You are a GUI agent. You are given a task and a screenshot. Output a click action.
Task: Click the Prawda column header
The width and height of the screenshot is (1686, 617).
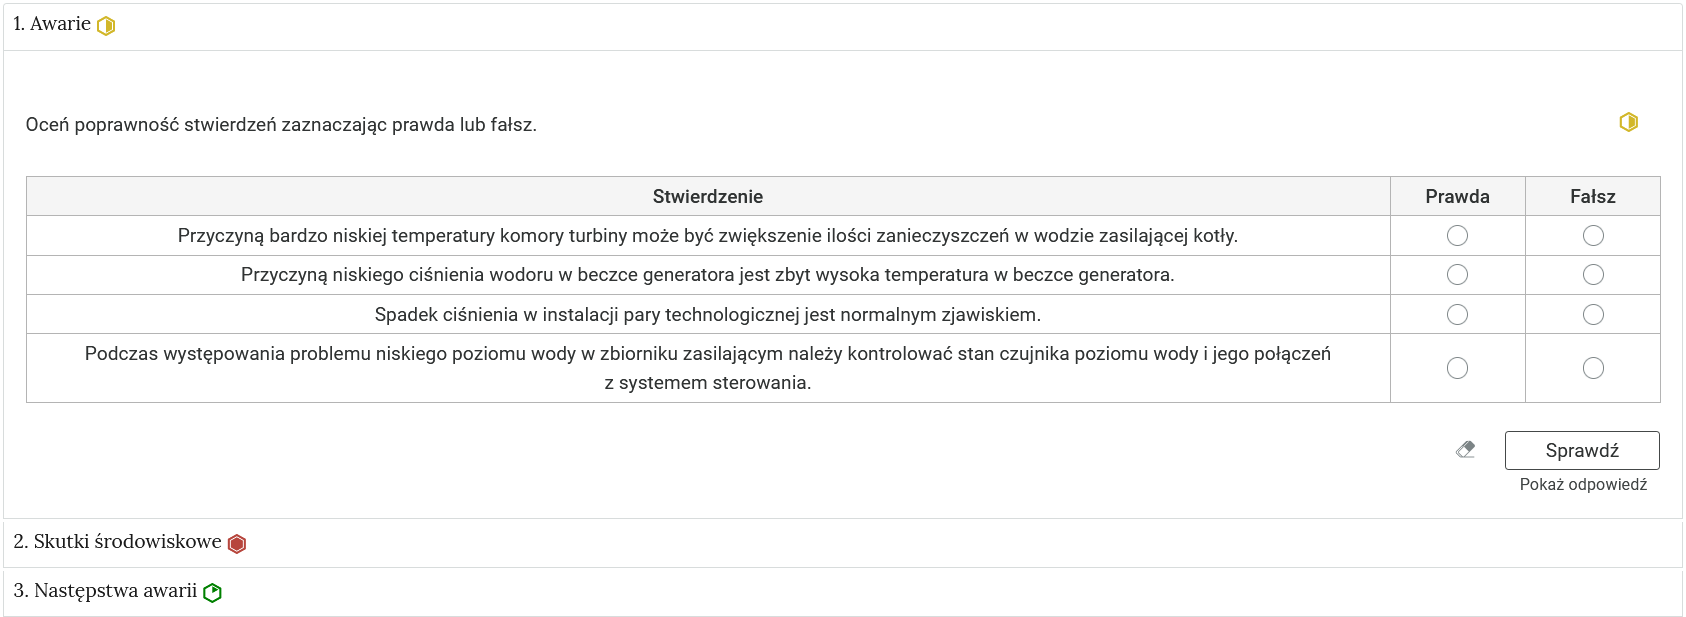click(1457, 196)
